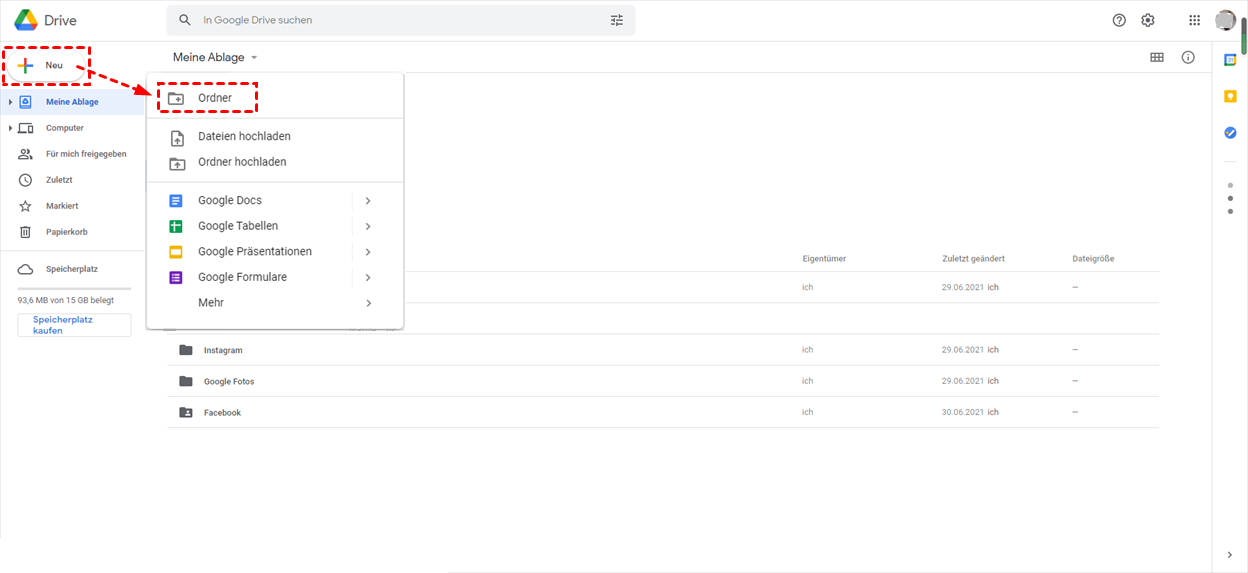This screenshot has width=1248, height=573.
Task: Expand Mehr submenu arrow
Action: click(368, 303)
